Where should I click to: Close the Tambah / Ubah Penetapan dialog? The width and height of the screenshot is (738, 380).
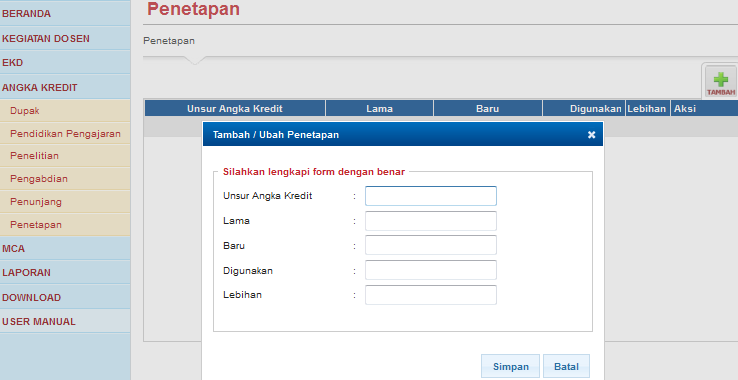[x=592, y=135]
